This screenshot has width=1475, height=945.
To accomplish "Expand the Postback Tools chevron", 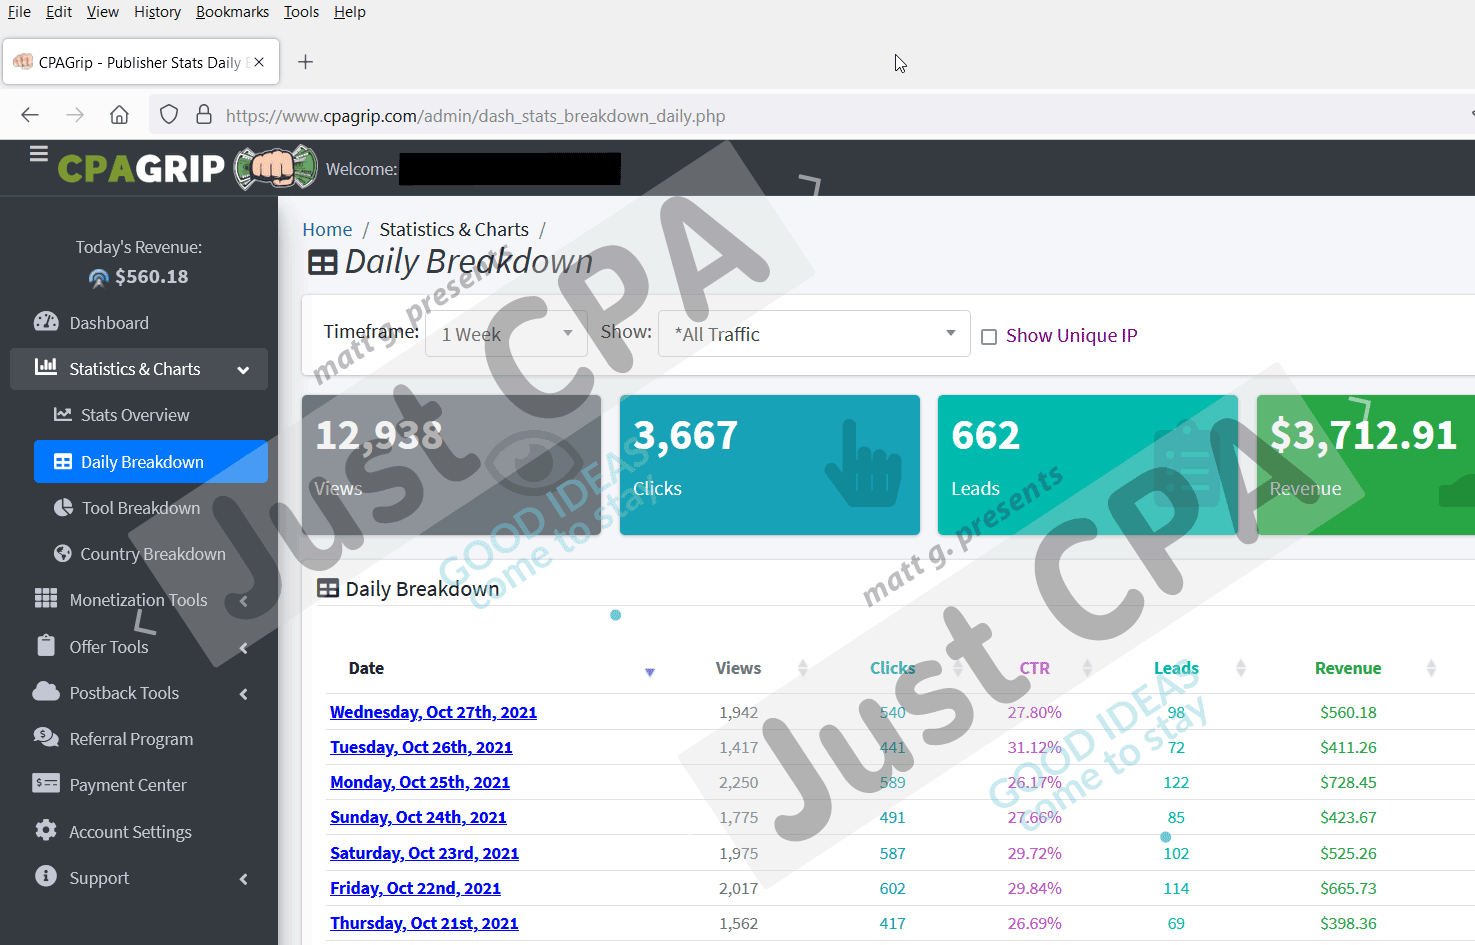I will [x=243, y=694].
